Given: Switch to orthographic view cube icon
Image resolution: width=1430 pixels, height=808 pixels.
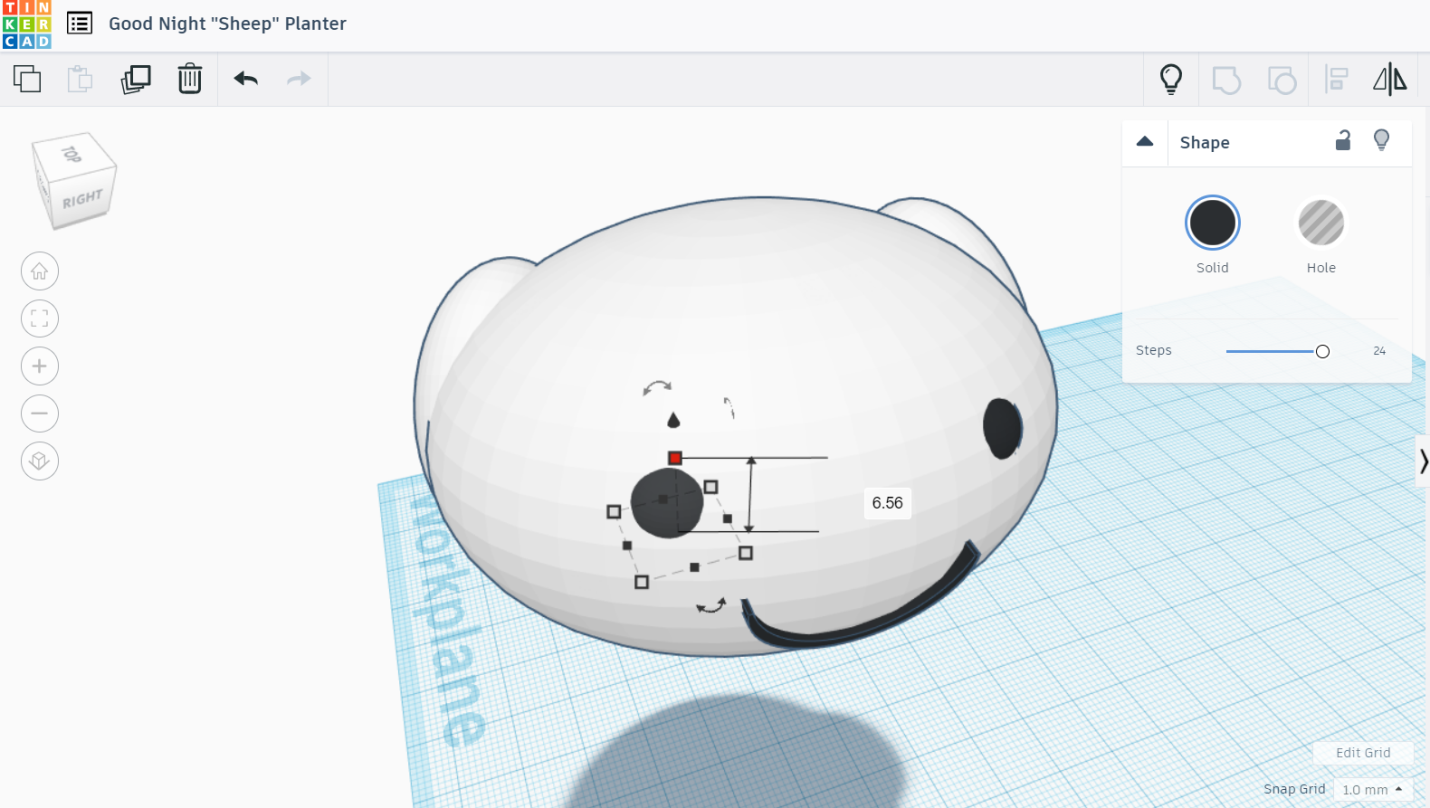Looking at the screenshot, I should tap(40, 461).
